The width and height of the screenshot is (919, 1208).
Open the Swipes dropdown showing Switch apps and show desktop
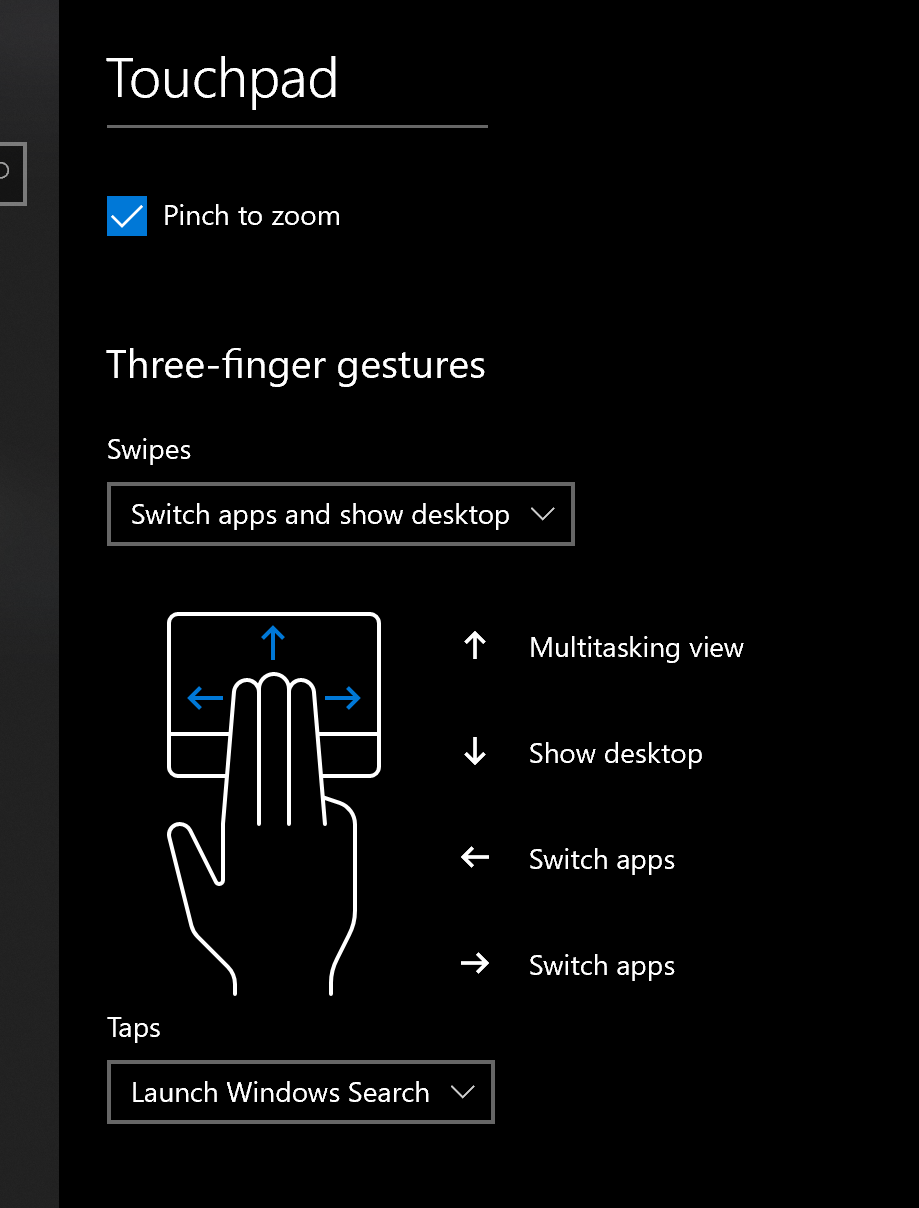click(x=340, y=514)
